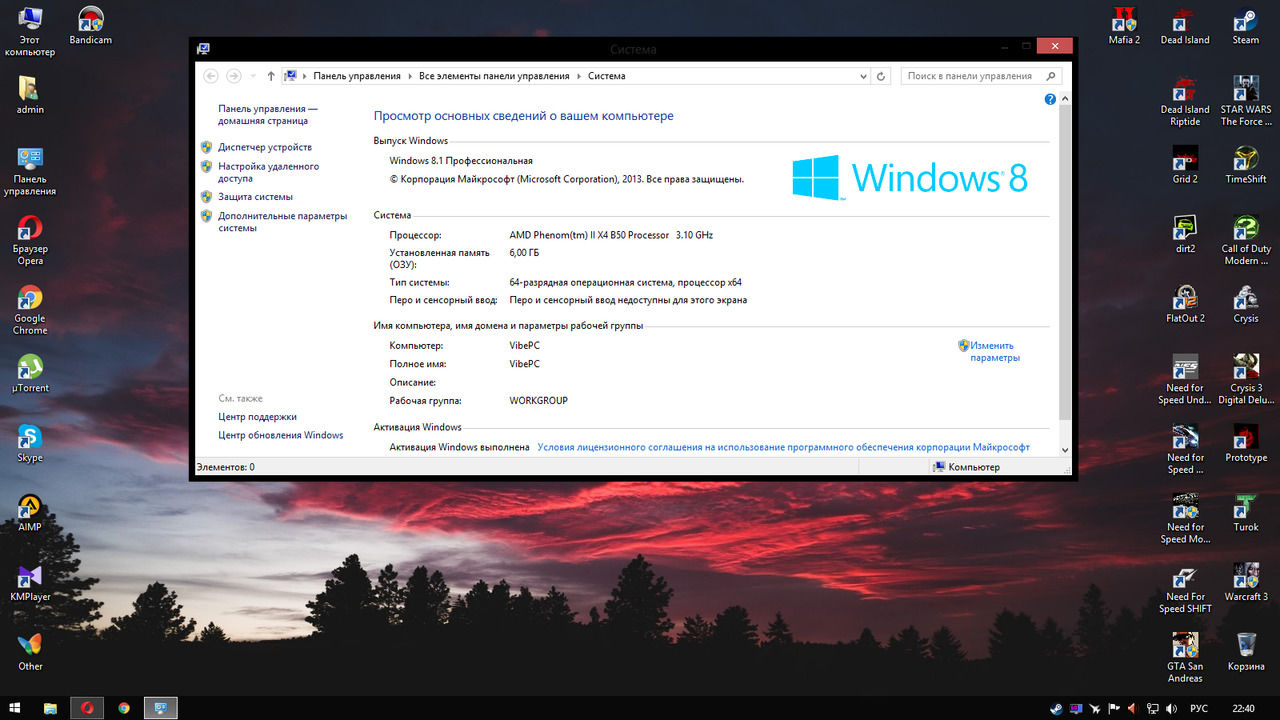Select Dead Island Riptide desktop icon
The image size is (1280, 720).
click(x=1185, y=101)
